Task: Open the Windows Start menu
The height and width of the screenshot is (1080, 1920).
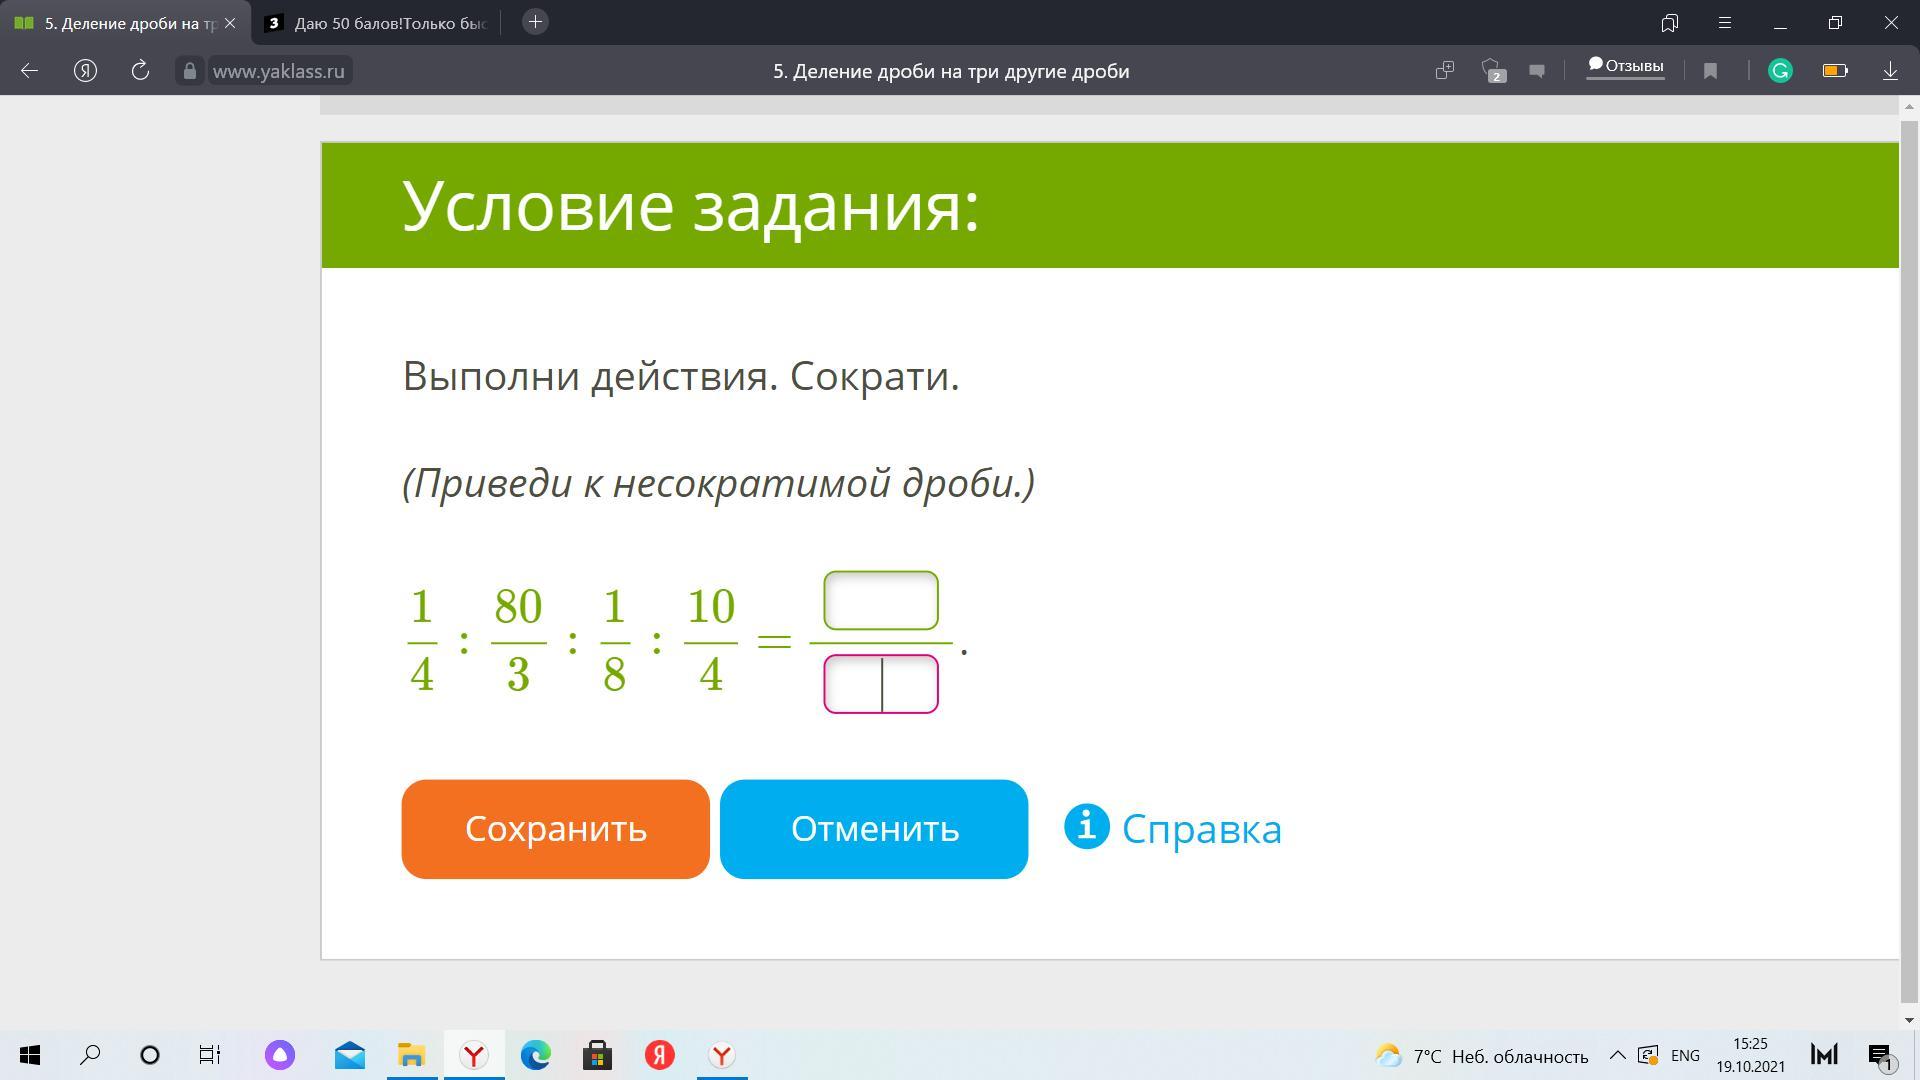Action: click(x=30, y=1055)
